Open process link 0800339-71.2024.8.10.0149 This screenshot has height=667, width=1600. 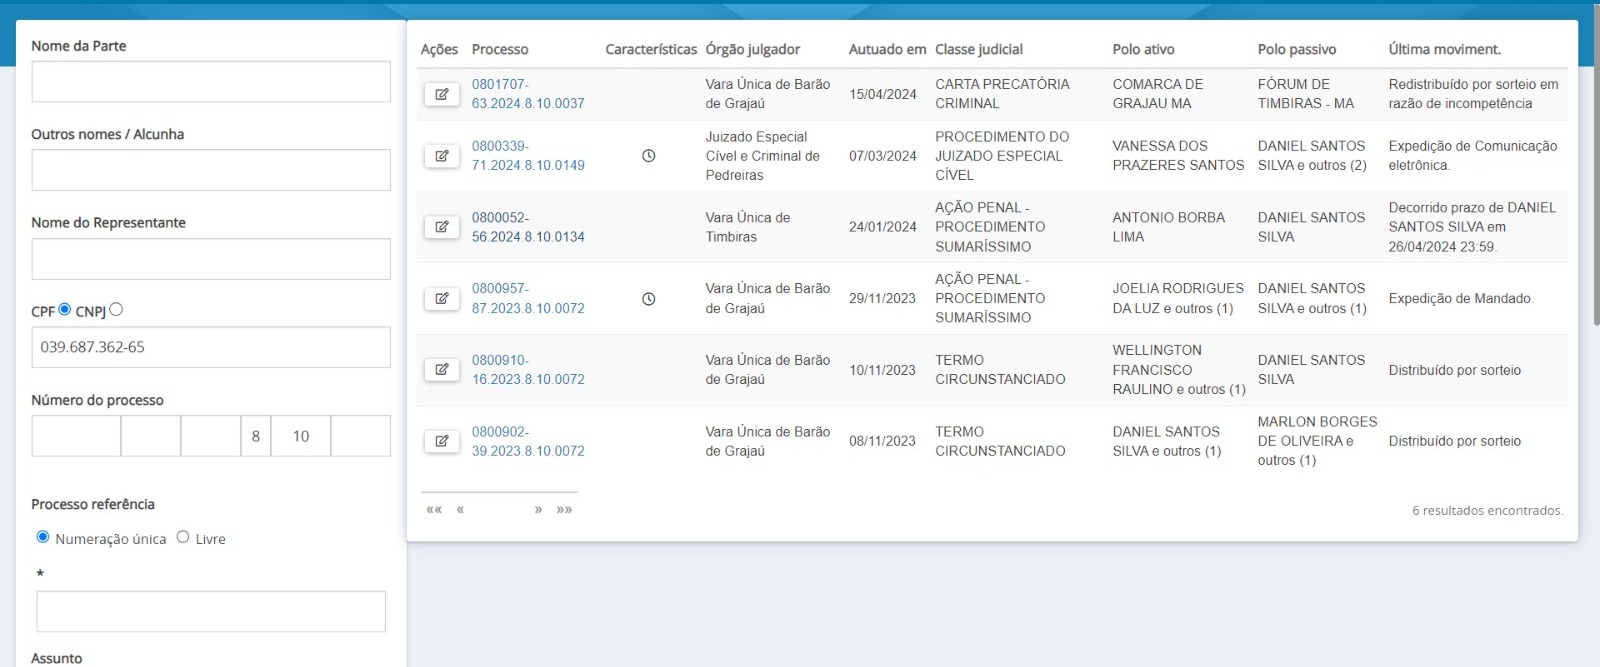pyautogui.click(x=528, y=156)
